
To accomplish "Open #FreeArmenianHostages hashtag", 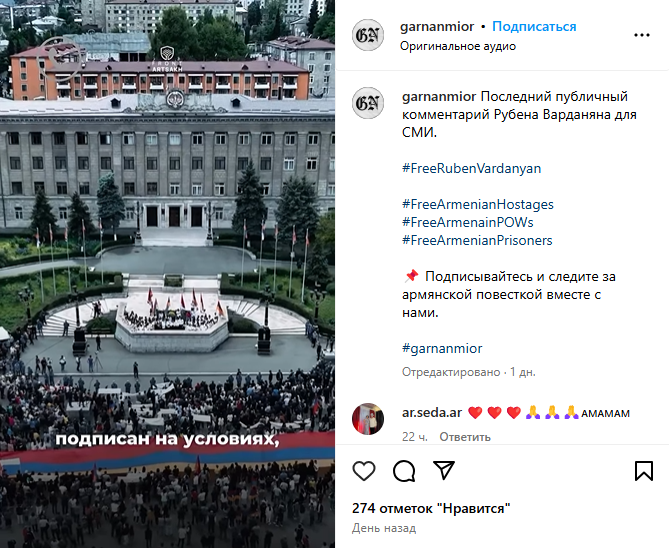I will 478,204.
